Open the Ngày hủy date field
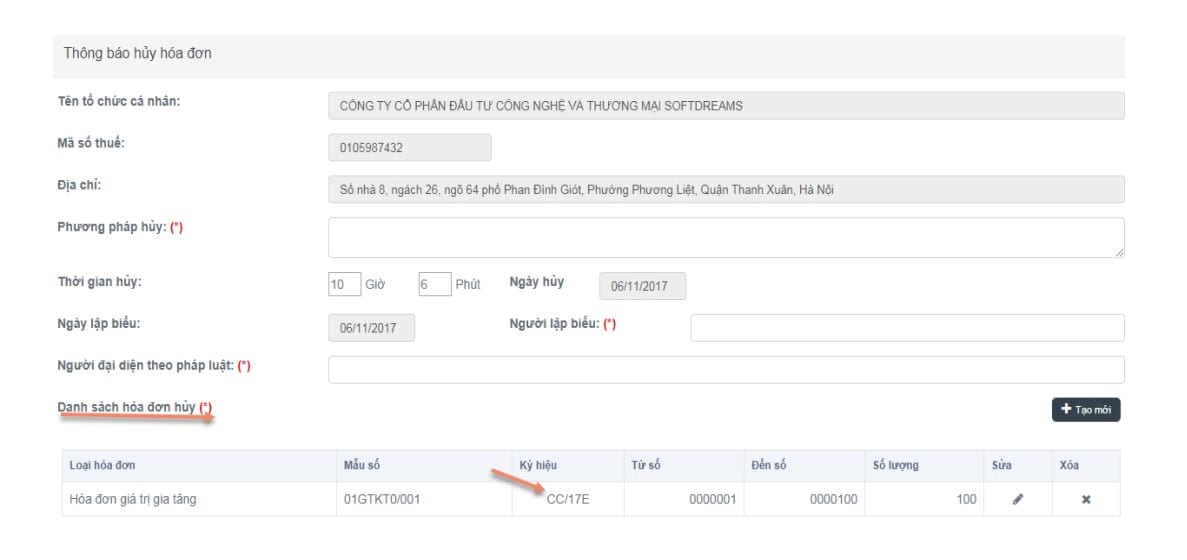 [x=641, y=287]
